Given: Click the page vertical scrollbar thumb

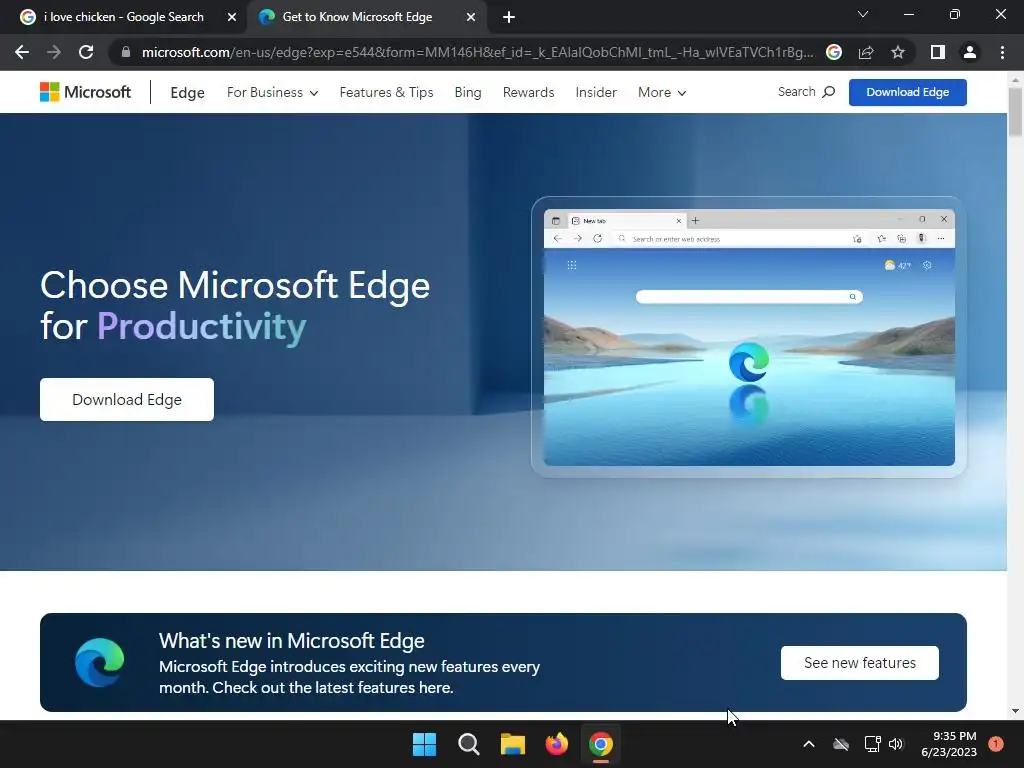Looking at the screenshot, I should 1016,111.
